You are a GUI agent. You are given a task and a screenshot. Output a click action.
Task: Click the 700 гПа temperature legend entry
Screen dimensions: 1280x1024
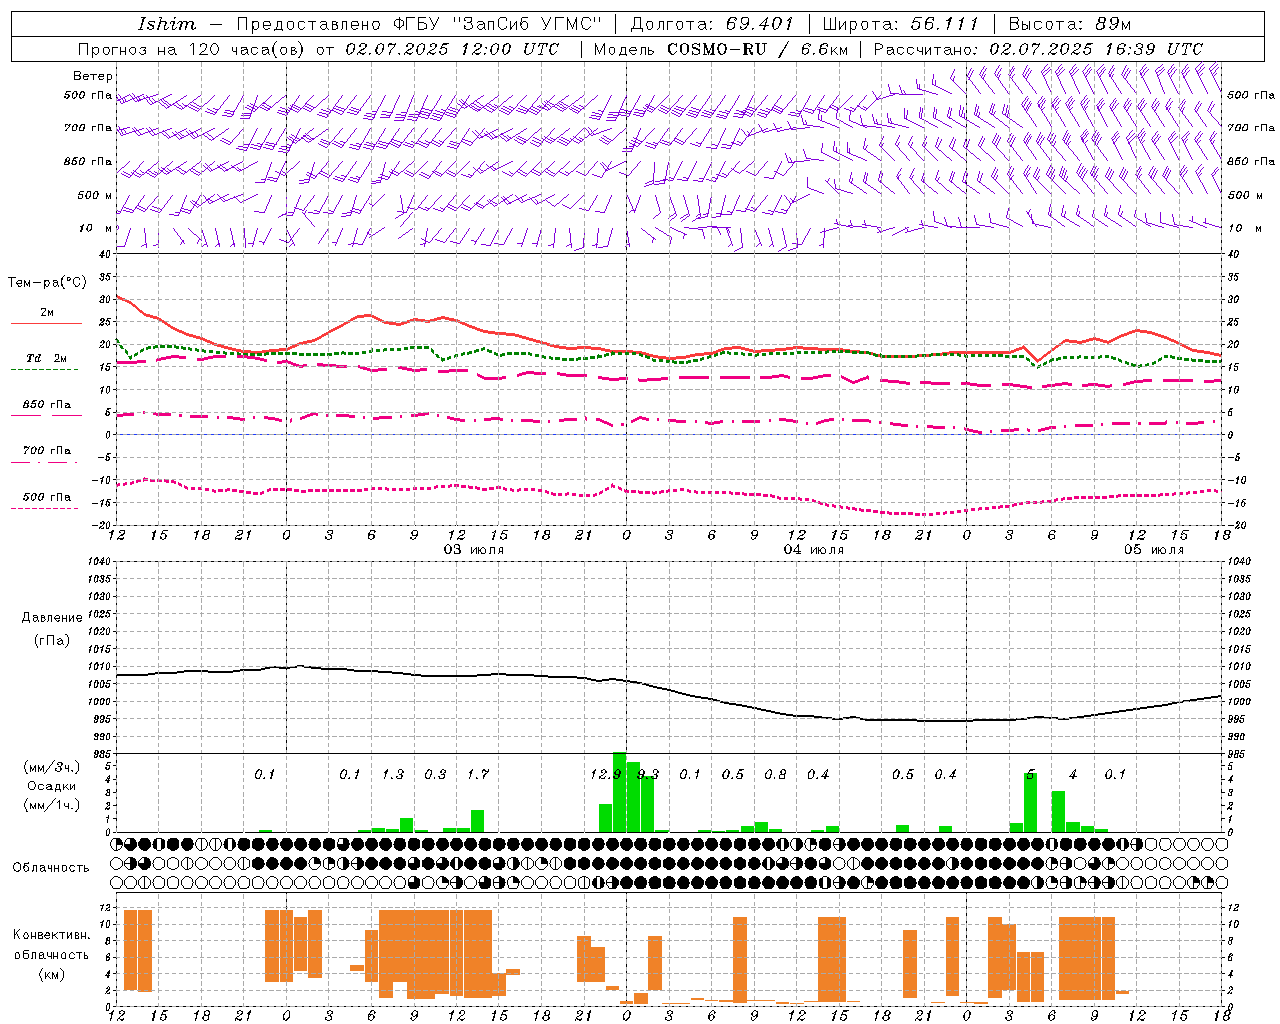tap(47, 451)
